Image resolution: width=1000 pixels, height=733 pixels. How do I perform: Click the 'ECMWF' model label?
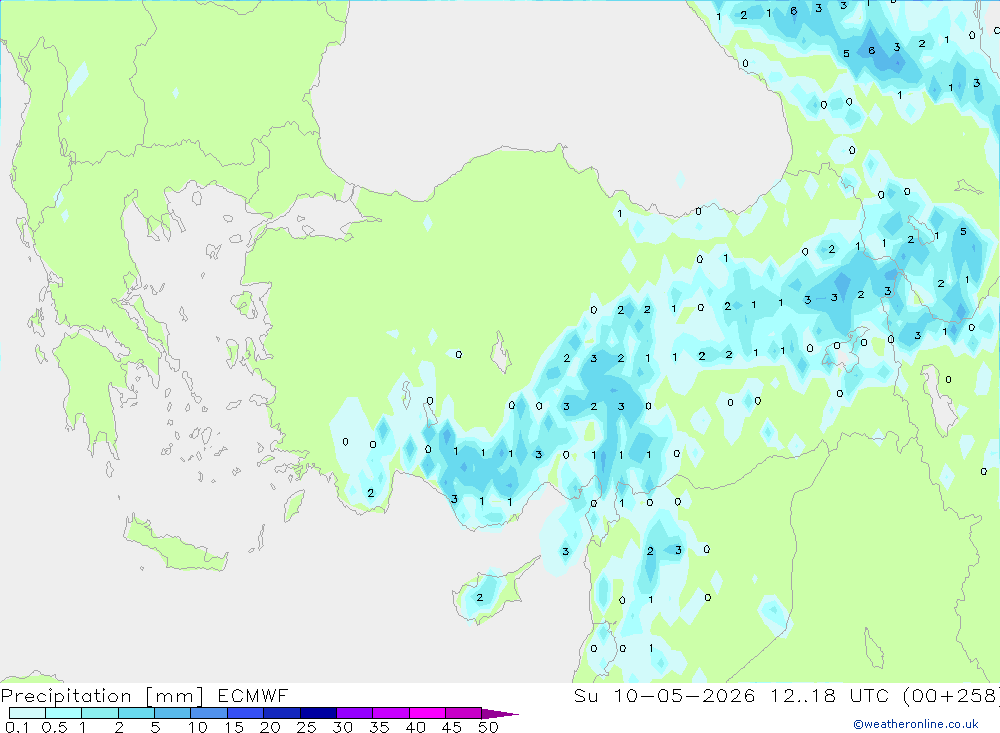point(253,696)
